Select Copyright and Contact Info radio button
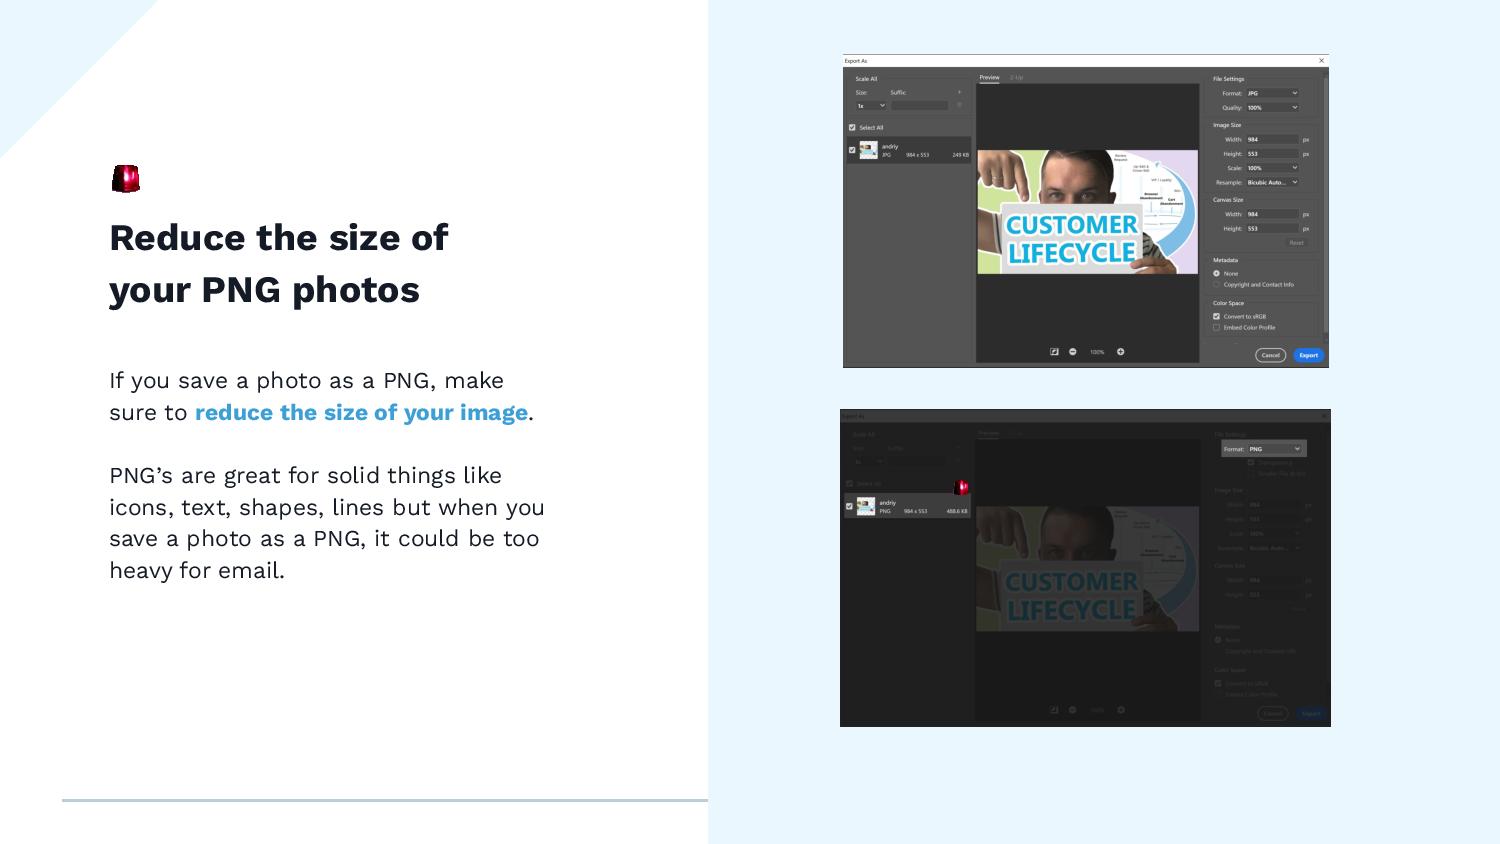 1217,284
